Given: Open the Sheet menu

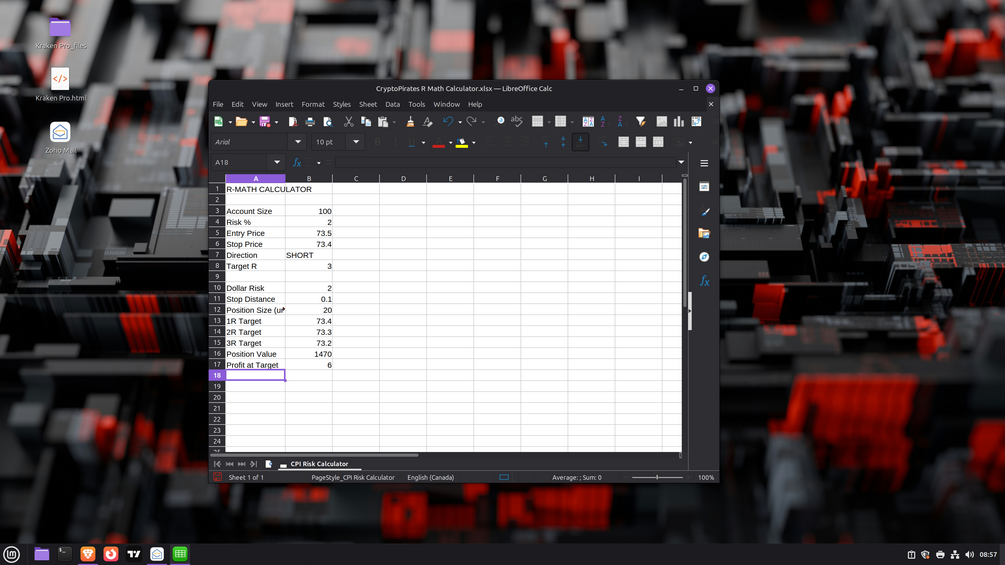Looking at the screenshot, I should (368, 104).
